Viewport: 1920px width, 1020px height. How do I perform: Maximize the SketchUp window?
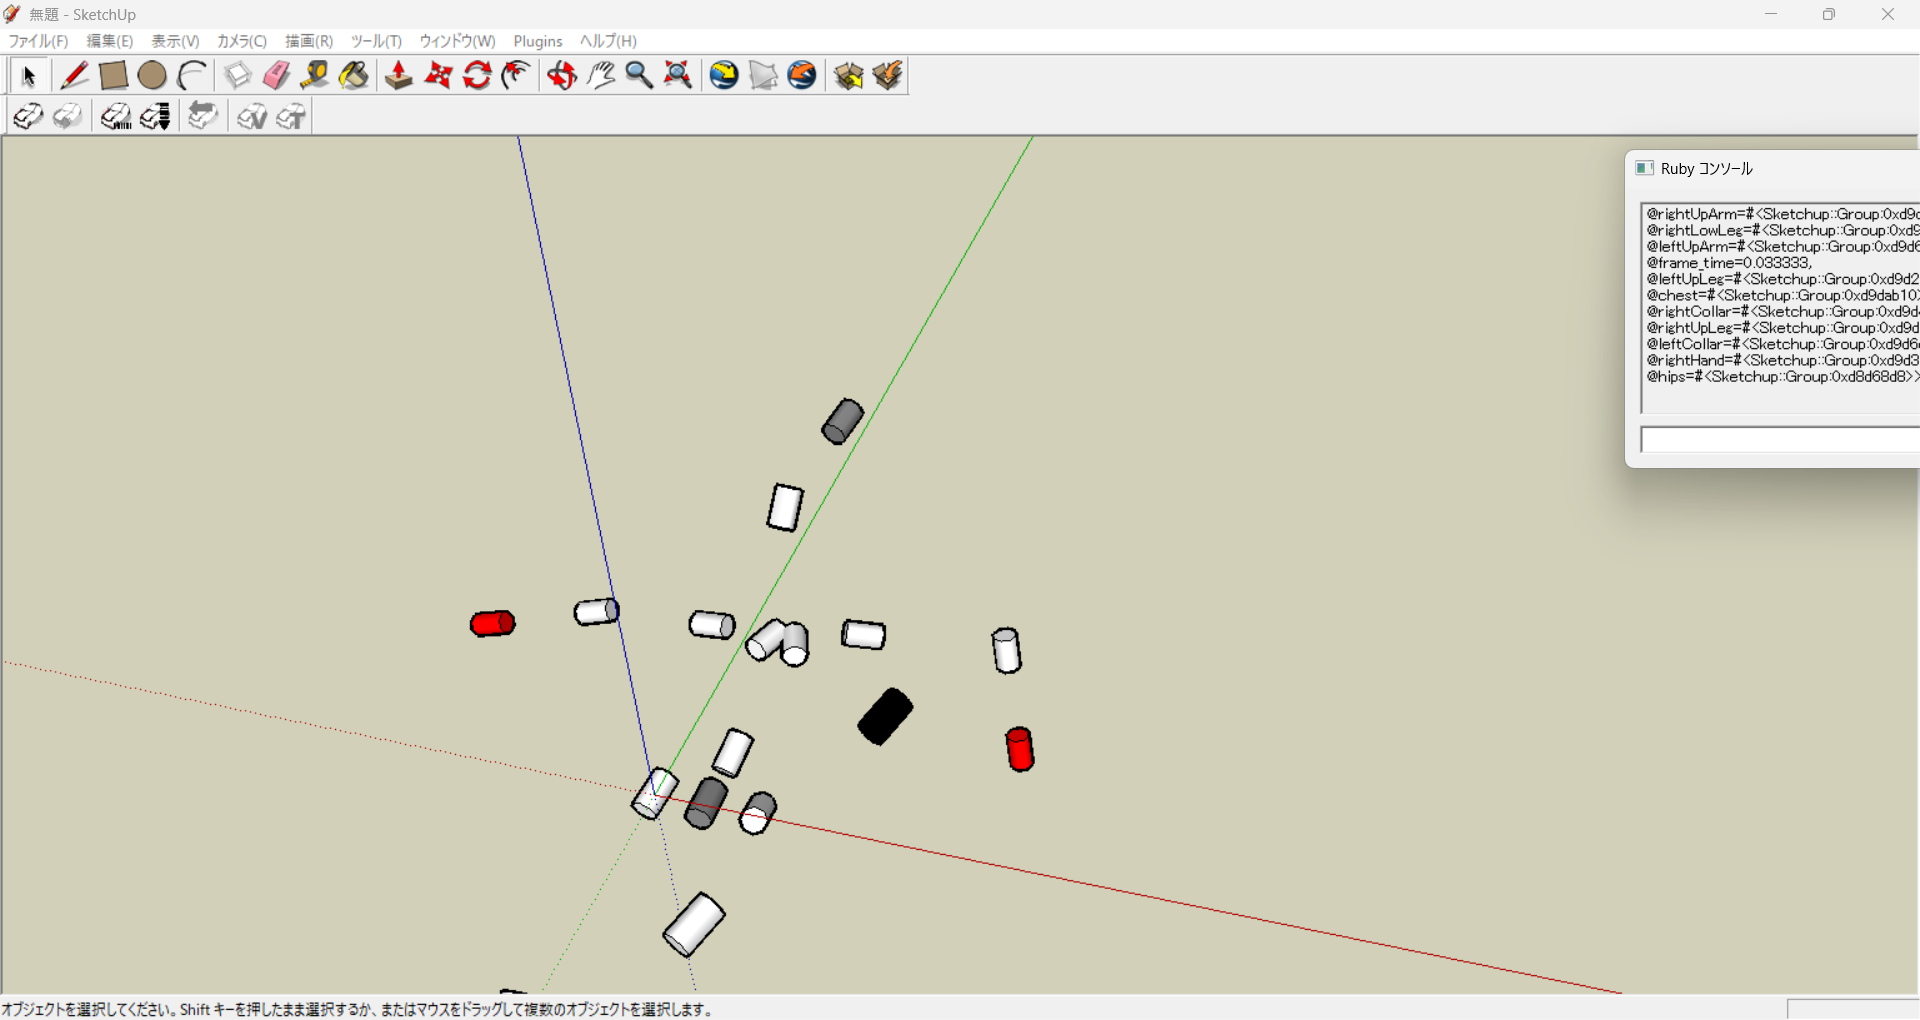tap(1829, 14)
